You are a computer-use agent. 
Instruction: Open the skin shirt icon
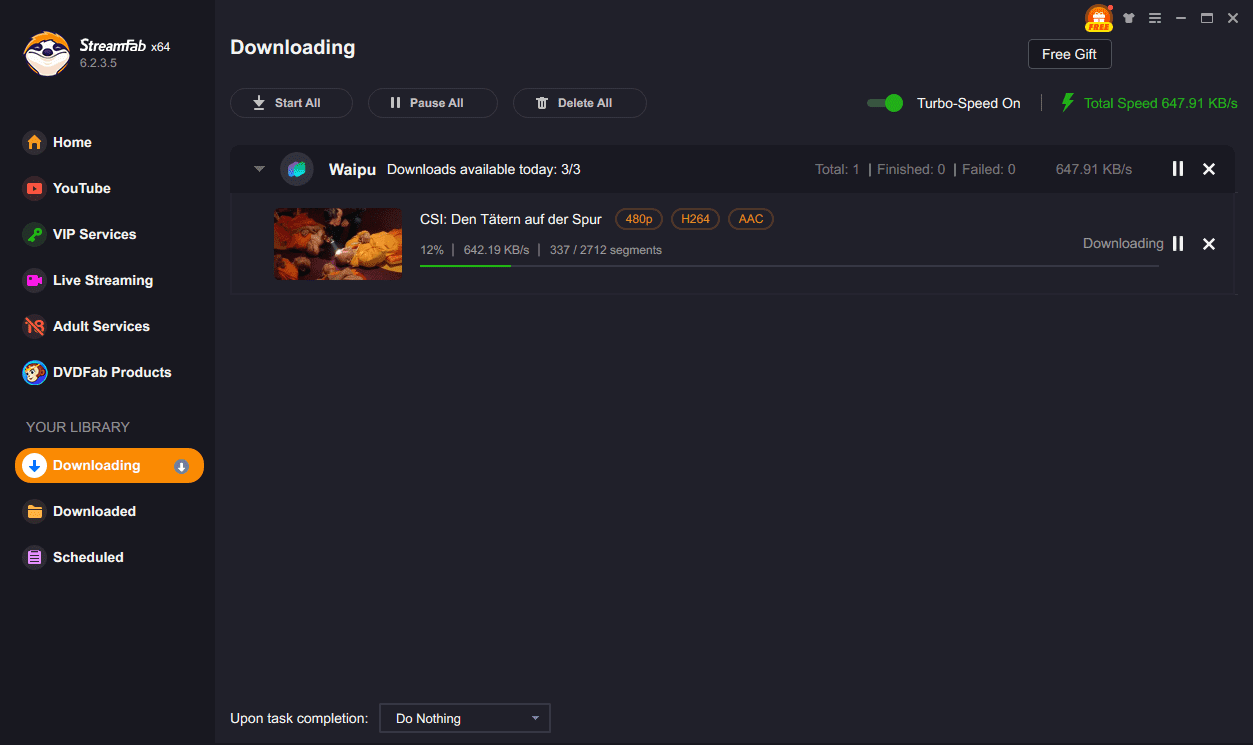pyautogui.click(x=1129, y=18)
